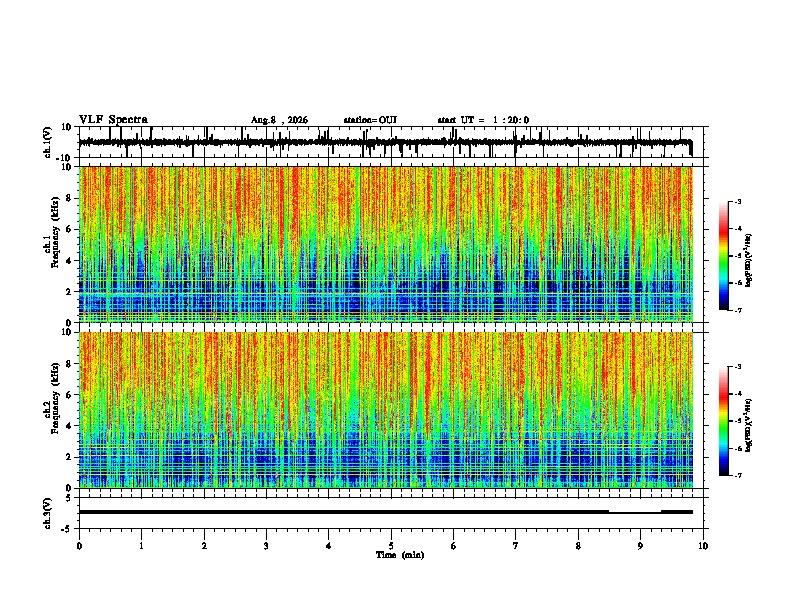Click the "8" kHz tick on ch.2 spectrogram
This screenshot has width=792, height=612.
[69, 363]
